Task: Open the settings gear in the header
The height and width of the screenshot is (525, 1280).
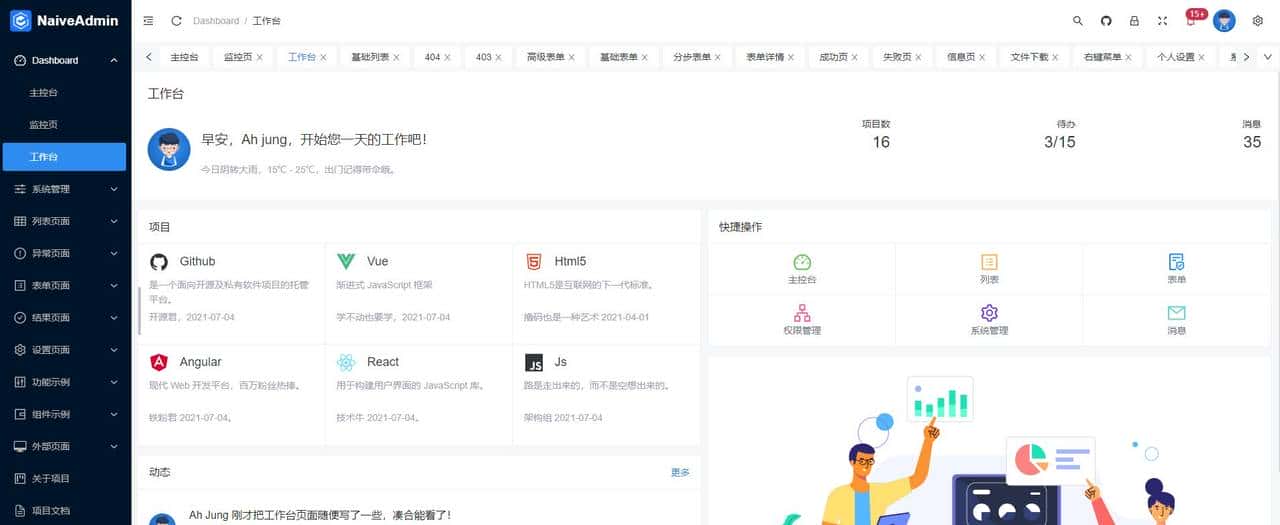Action: [1258, 20]
